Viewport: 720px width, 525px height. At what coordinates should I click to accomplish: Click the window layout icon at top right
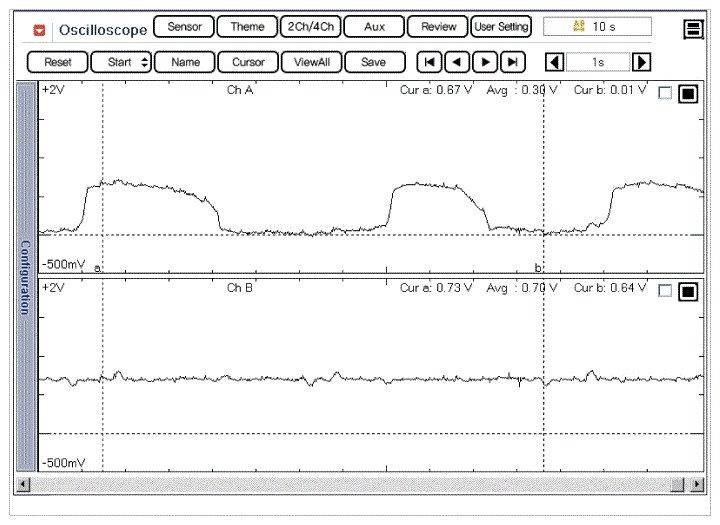click(694, 29)
